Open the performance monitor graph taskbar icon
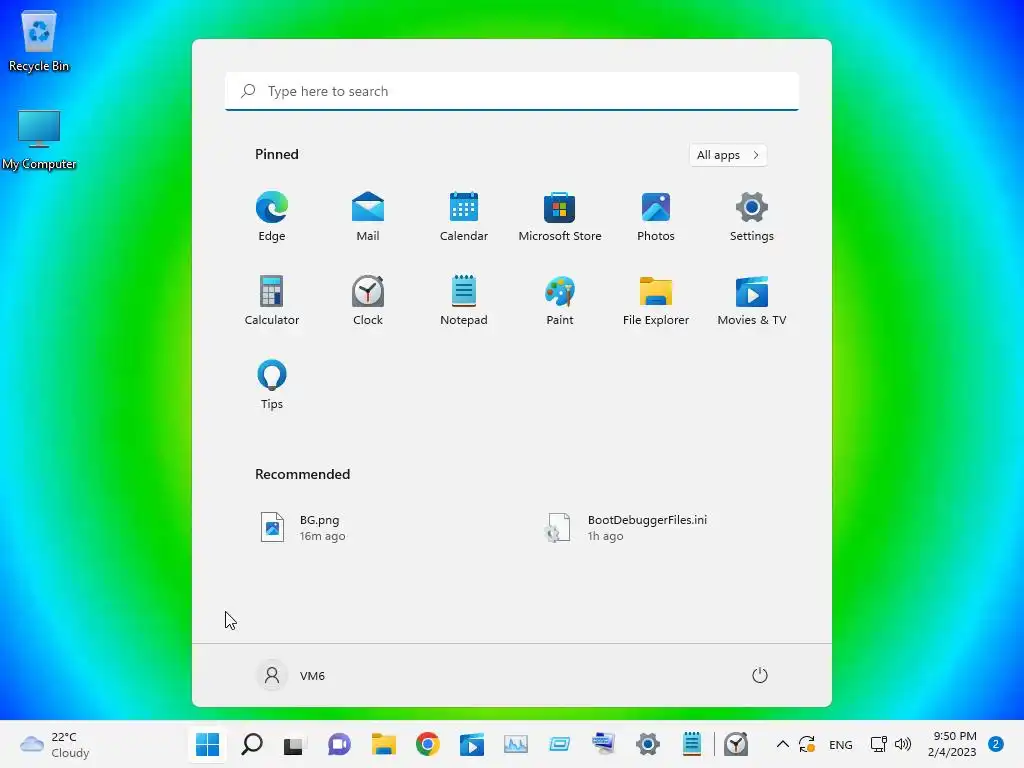This screenshot has height=768, width=1024. coord(516,744)
